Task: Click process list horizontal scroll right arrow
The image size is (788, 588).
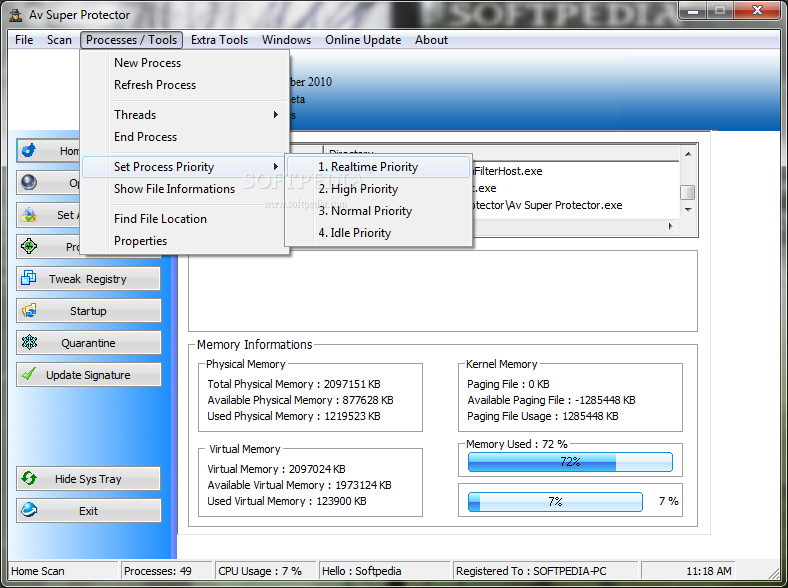Action: [670, 227]
